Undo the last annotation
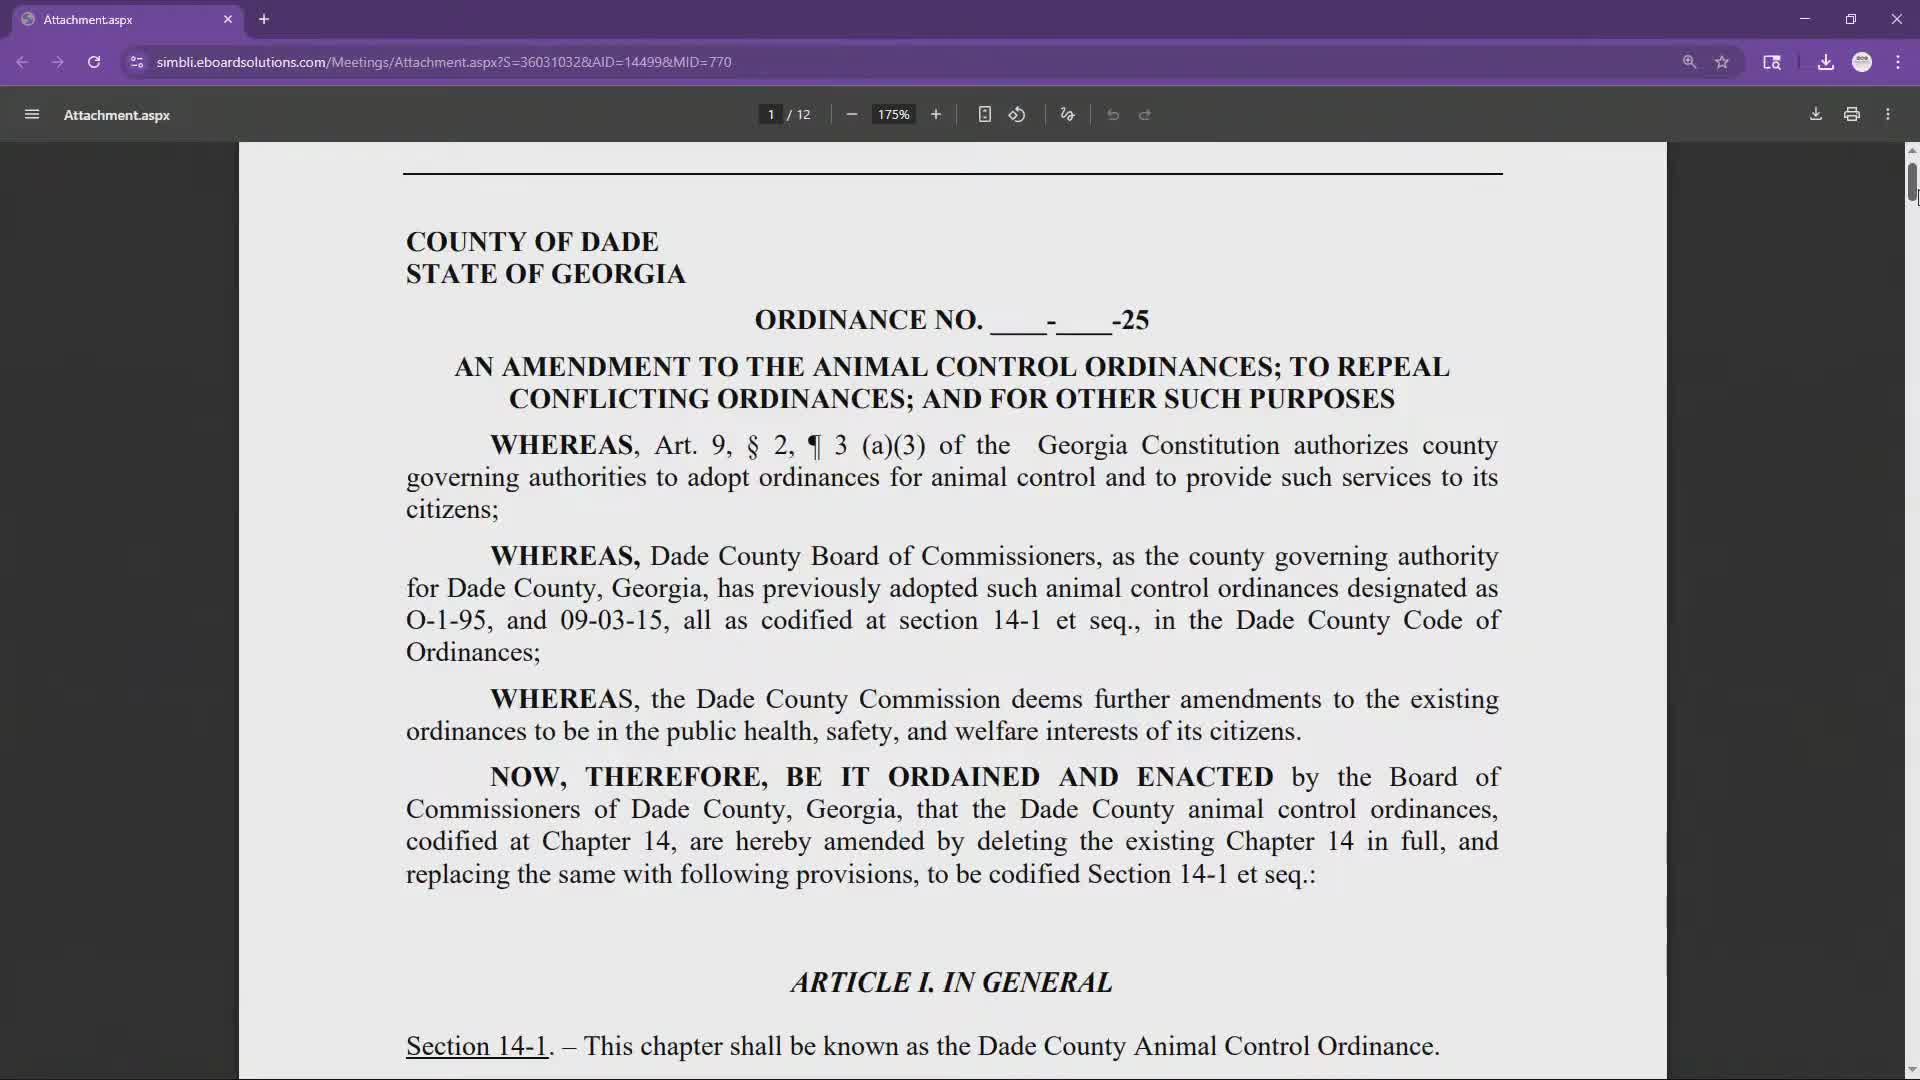Screen dimensions: 1920x1080 (x=1114, y=114)
